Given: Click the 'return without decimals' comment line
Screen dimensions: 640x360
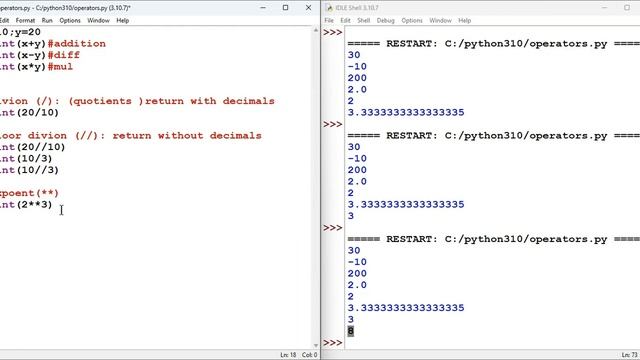Looking at the screenshot, I should 131,136.
